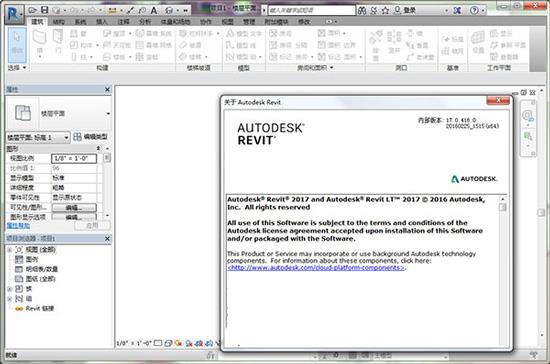Screen dimensions: 550x364
Task: Click the Visibility/Graphics Edit button
Action: 74,208
